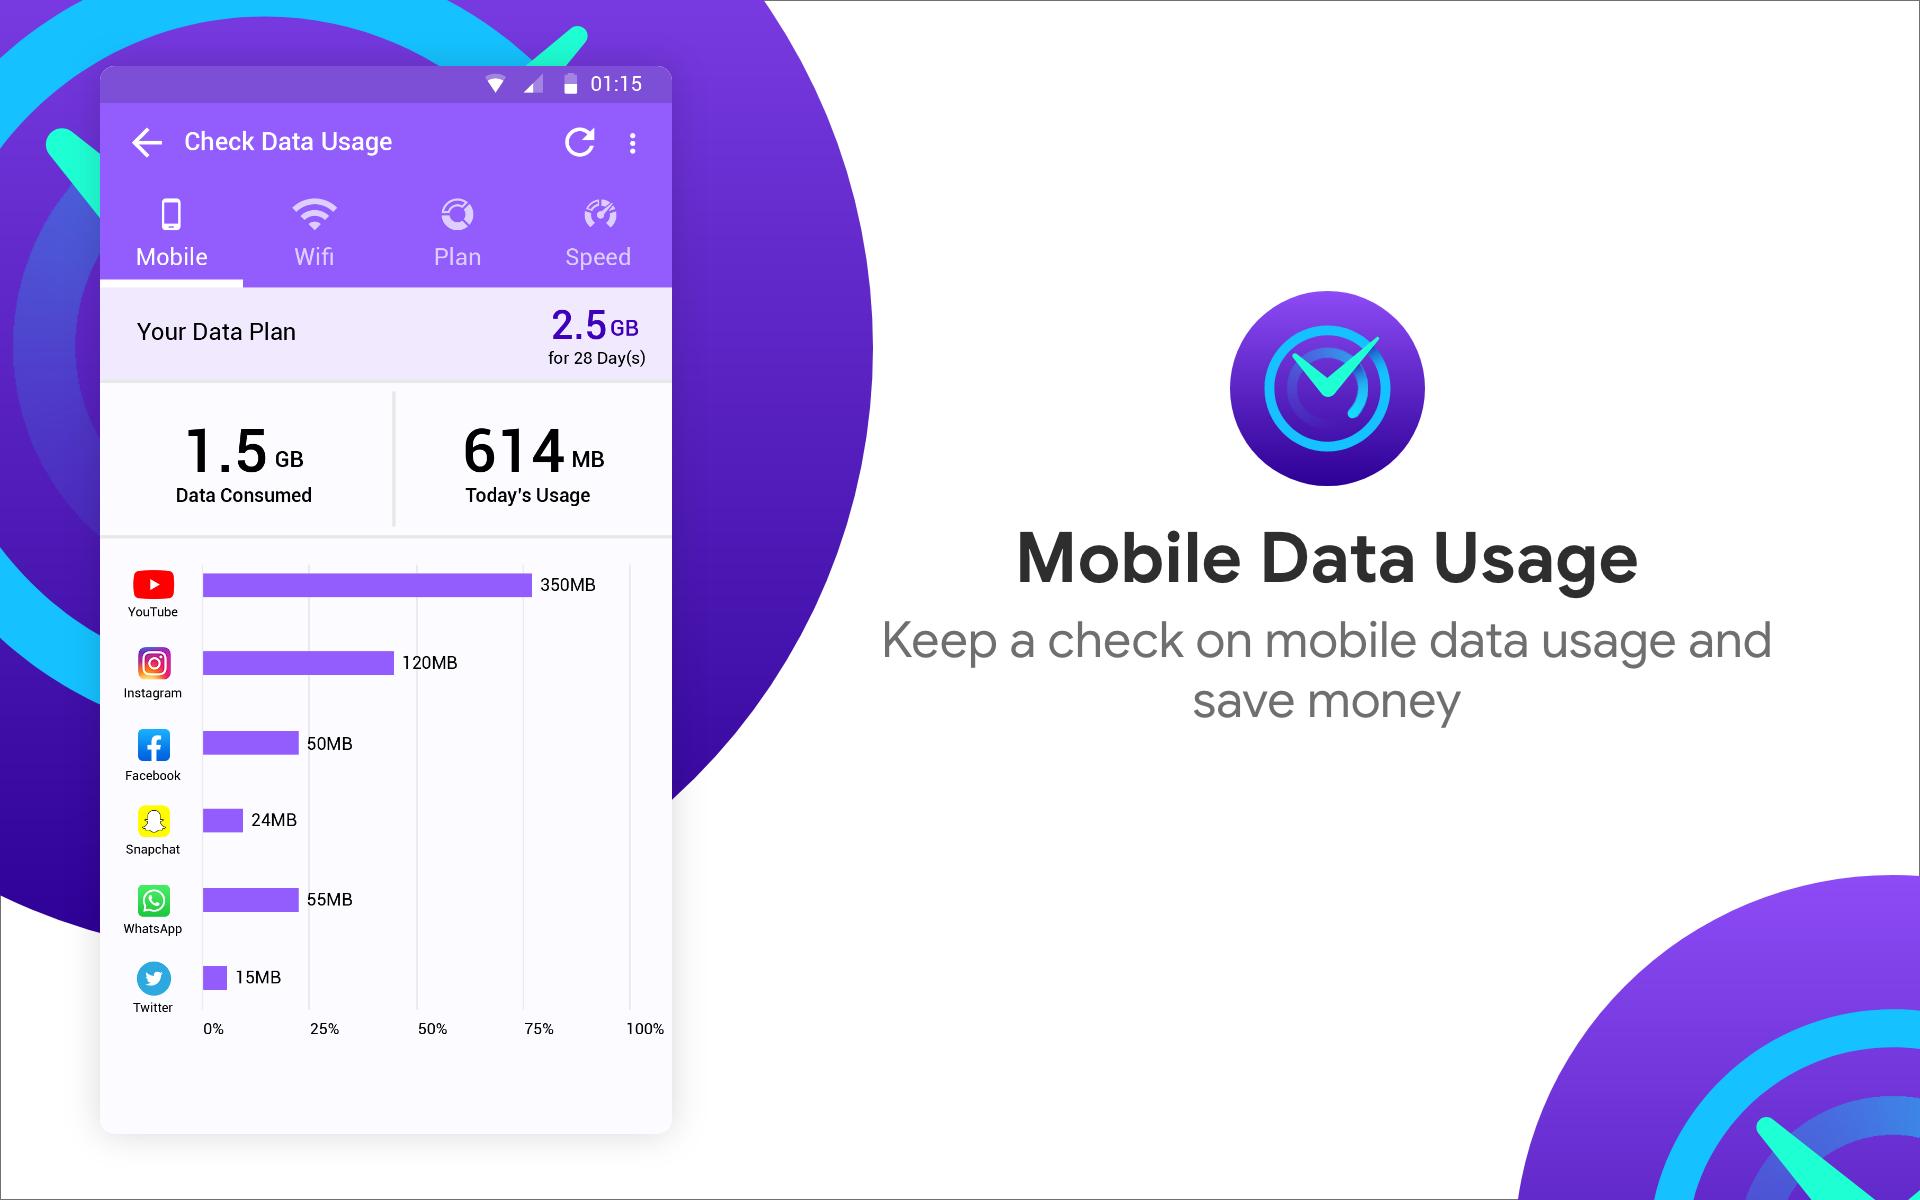This screenshot has width=1920, height=1200.
Task: Click the refresh/reload button
Action: (581, 141)
